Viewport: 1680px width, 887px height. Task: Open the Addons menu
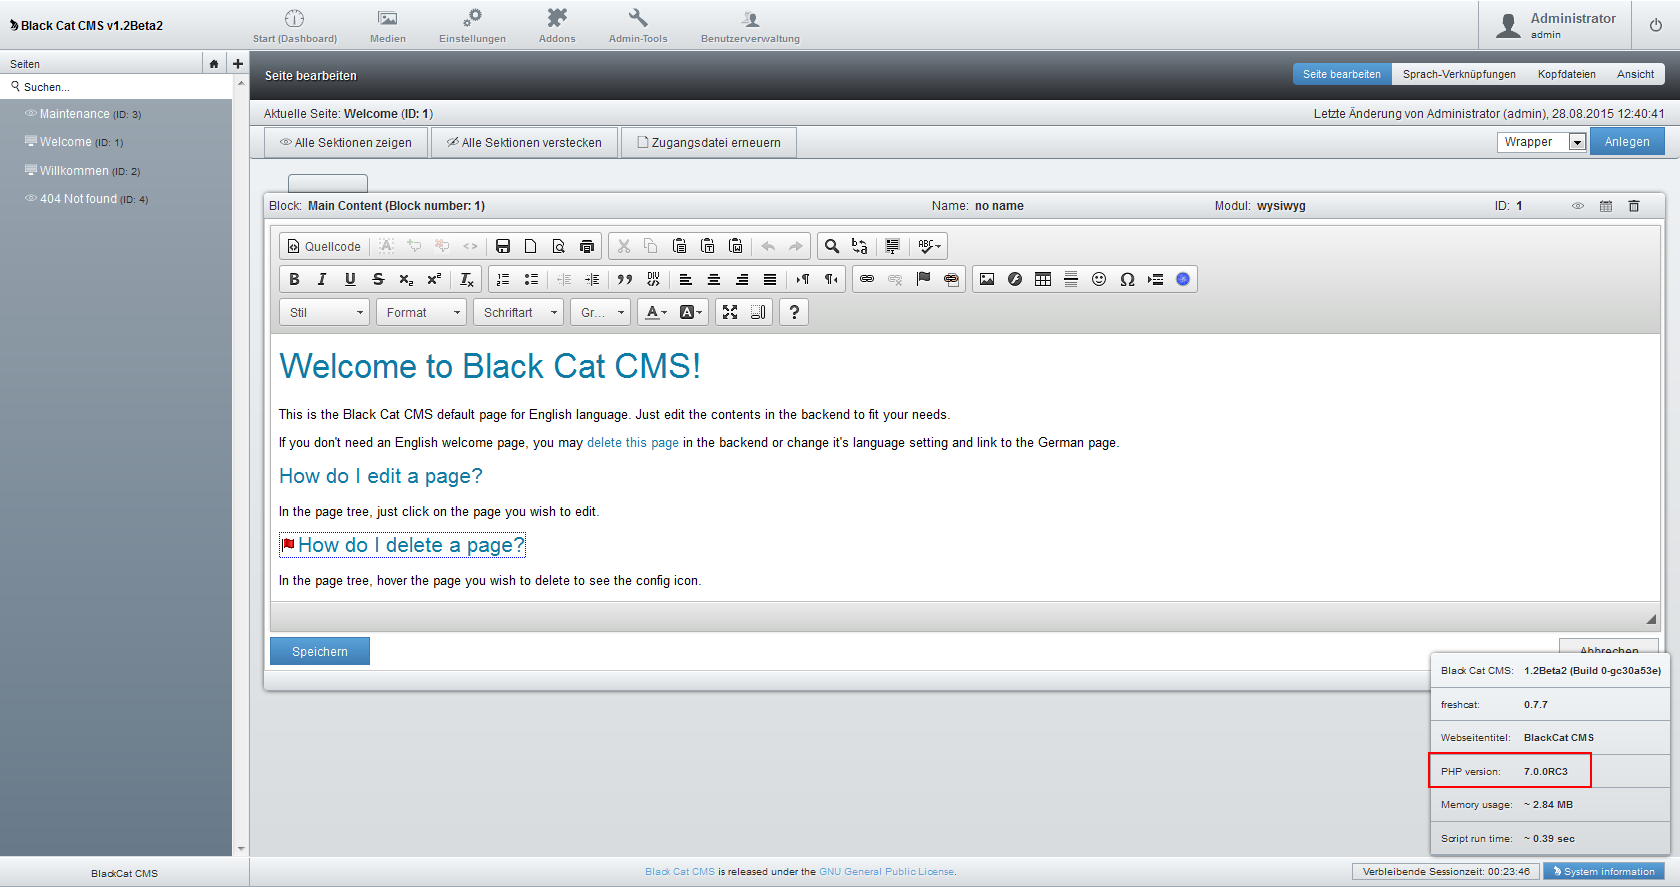[x=557, y=26]
